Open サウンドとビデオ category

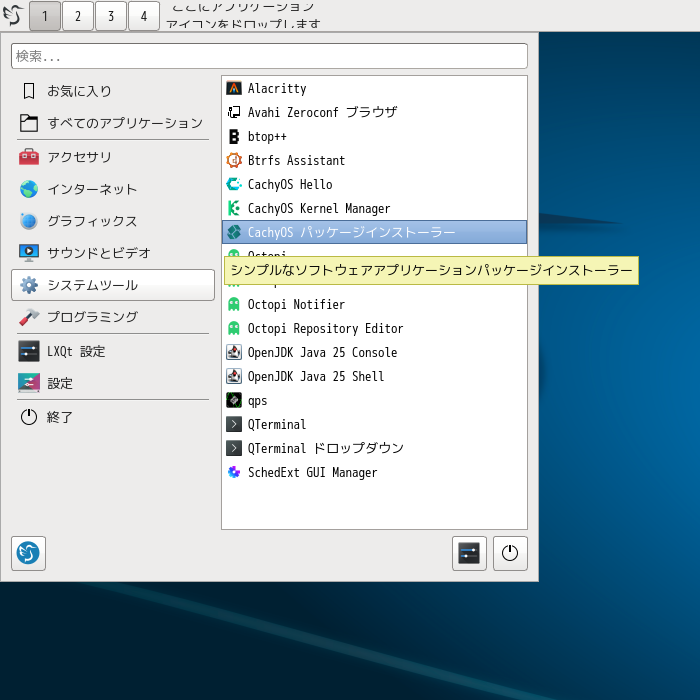[113, 253]
